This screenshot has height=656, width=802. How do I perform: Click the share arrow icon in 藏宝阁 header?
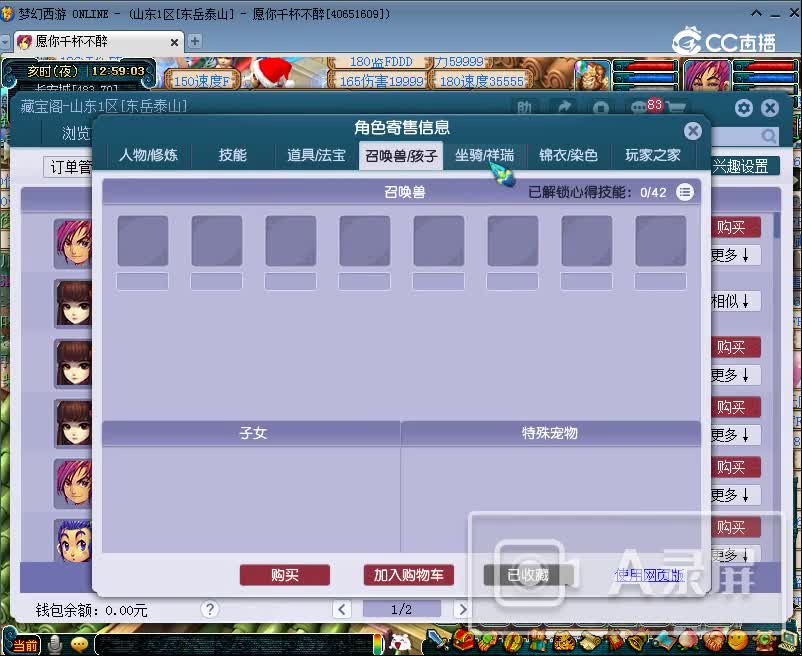[x=564, y=107]
